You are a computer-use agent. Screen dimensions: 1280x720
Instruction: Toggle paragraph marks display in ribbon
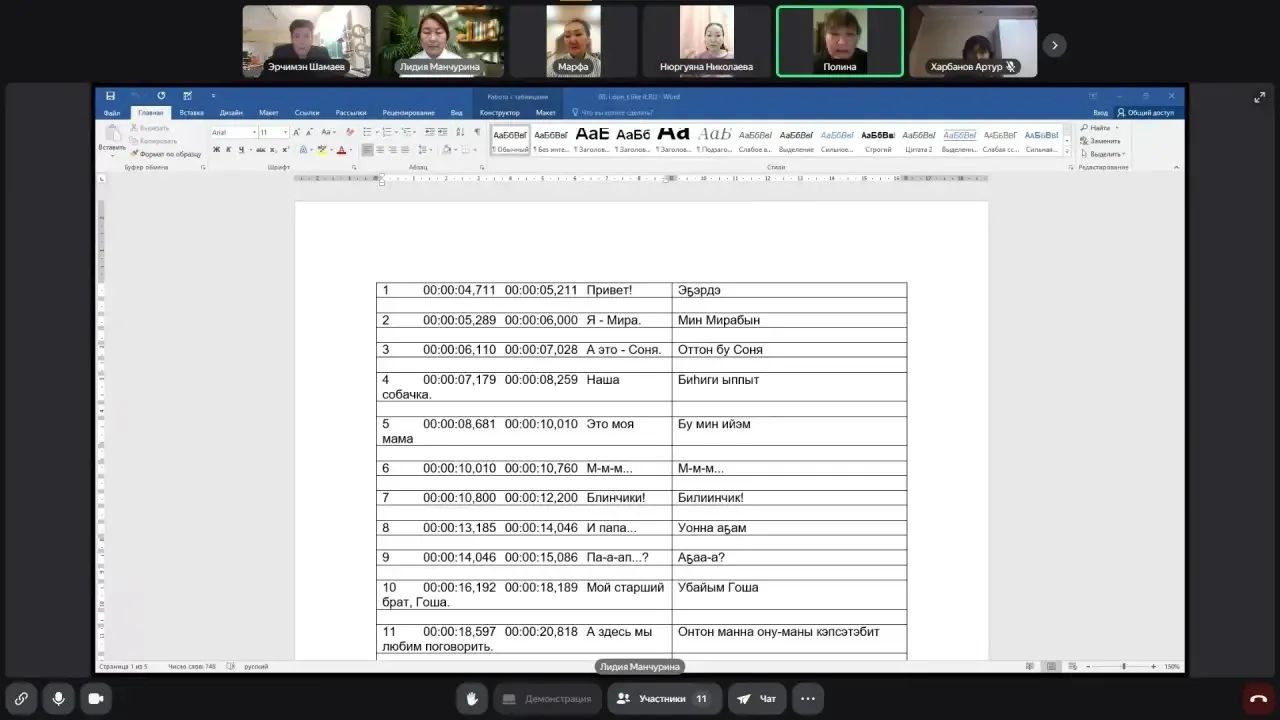point(477,132)
